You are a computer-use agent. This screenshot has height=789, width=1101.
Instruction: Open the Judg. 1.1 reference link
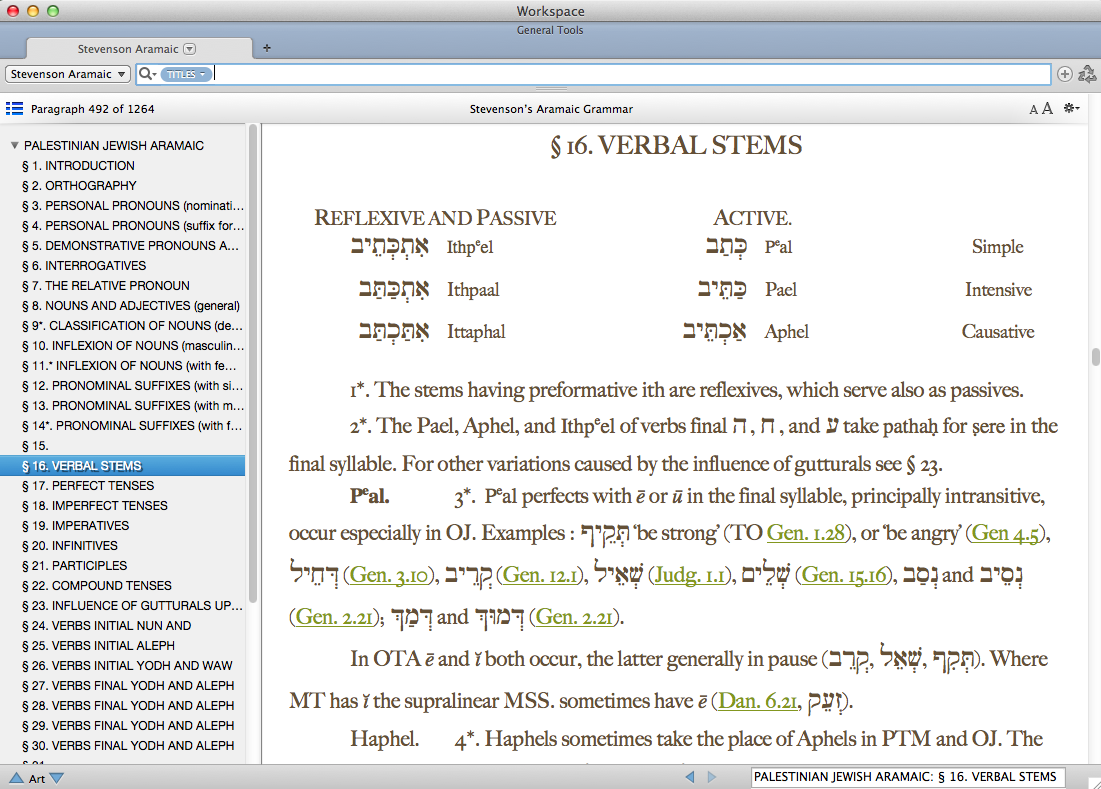coord(689,575)
